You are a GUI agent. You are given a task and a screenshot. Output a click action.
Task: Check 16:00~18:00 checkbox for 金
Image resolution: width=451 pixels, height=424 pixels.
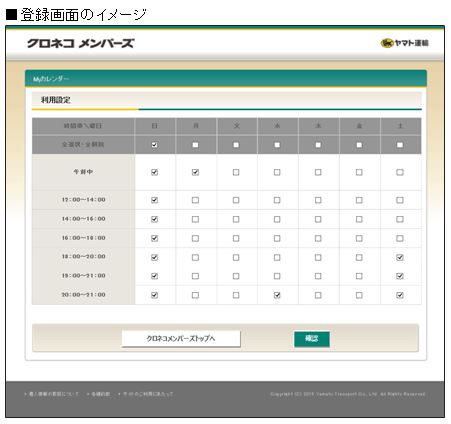pyautogui.click(x=359, y=238)
